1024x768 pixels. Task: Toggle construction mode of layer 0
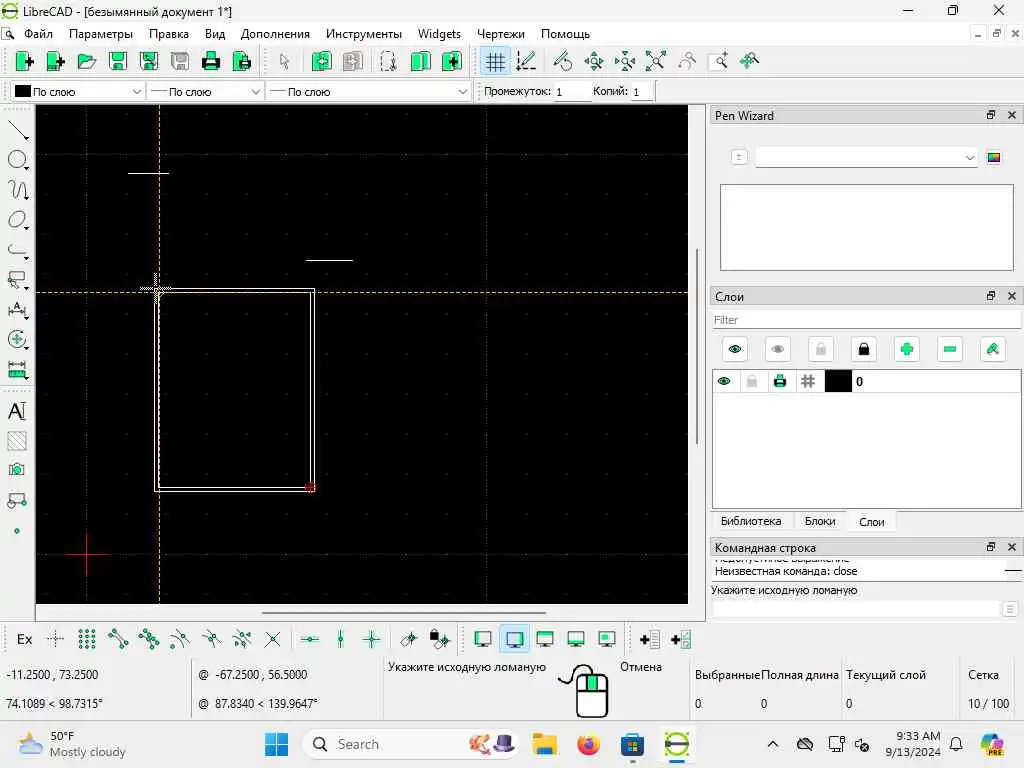click(808, 381)
